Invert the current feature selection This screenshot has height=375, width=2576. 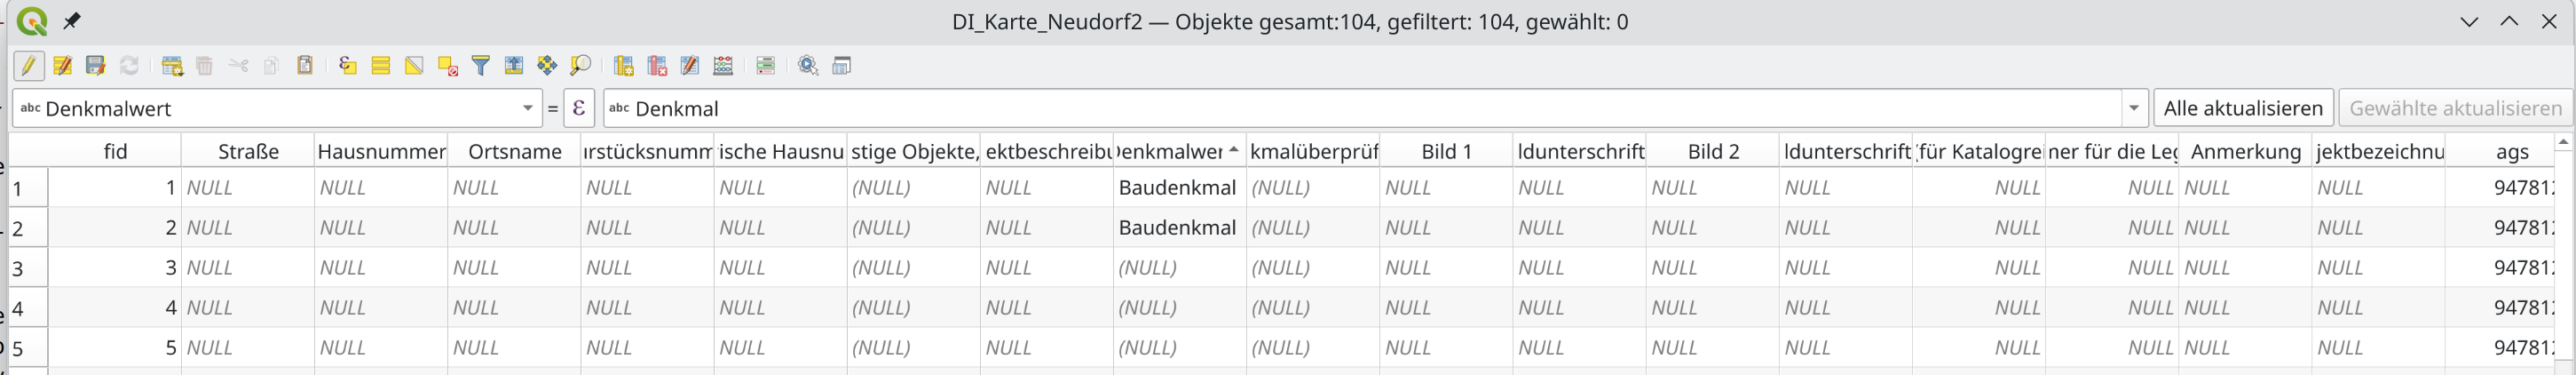414,66
